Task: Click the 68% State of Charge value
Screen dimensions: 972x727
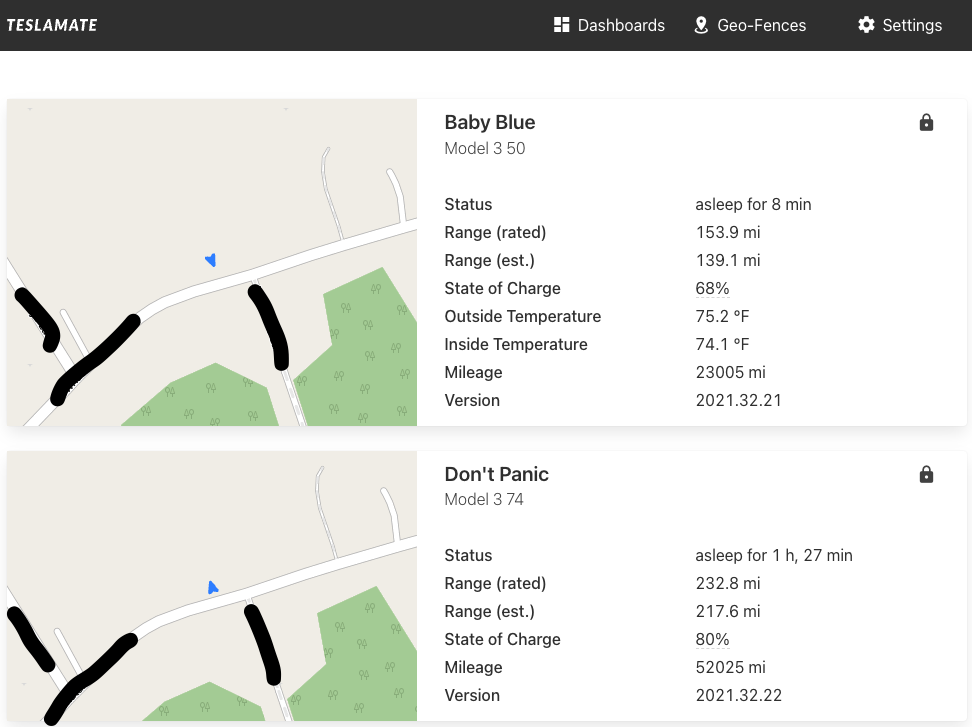Action: 712,288
